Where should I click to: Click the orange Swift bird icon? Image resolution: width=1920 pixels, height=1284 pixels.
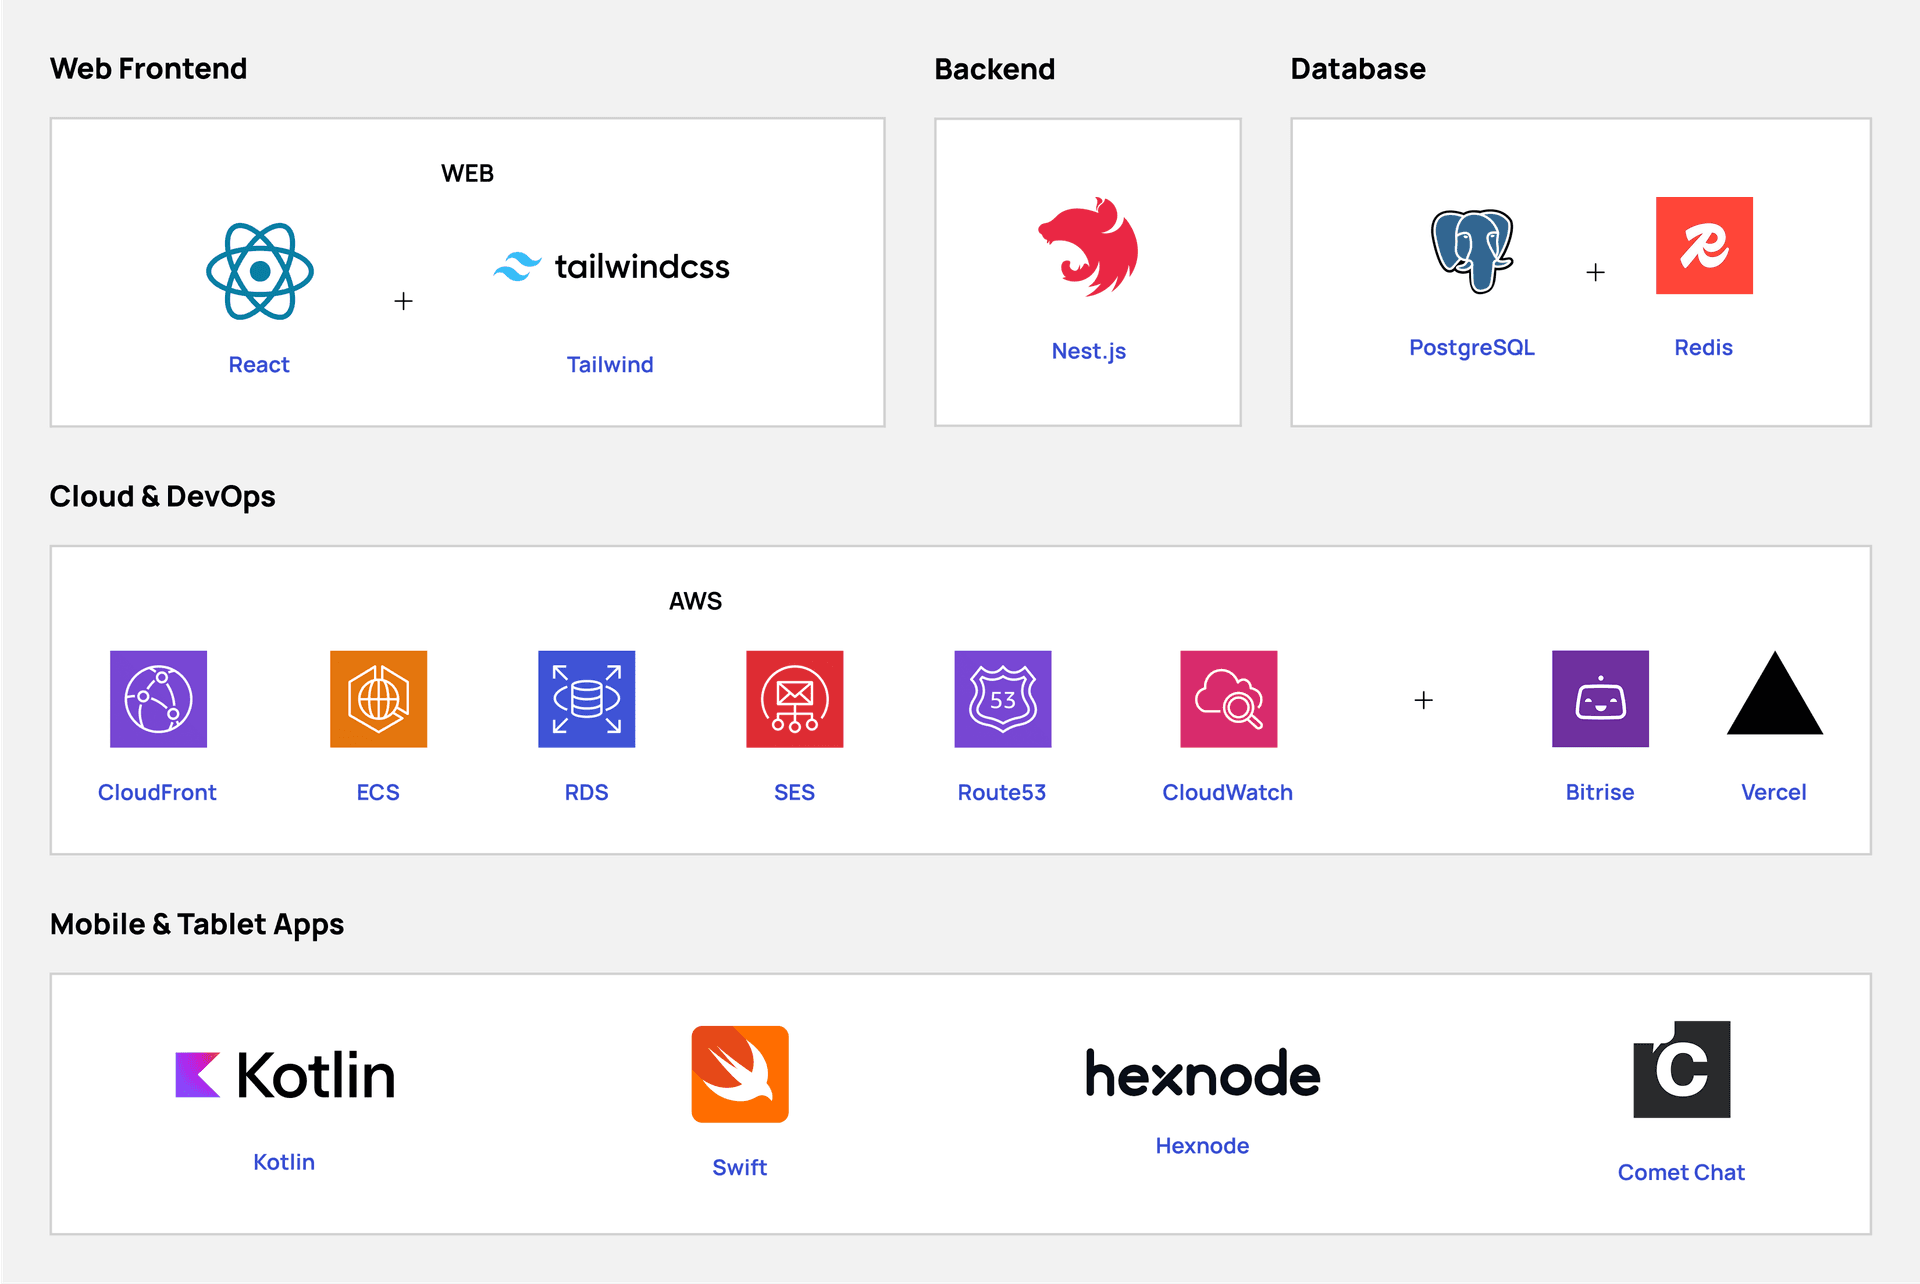click(x=740, y=1074)
